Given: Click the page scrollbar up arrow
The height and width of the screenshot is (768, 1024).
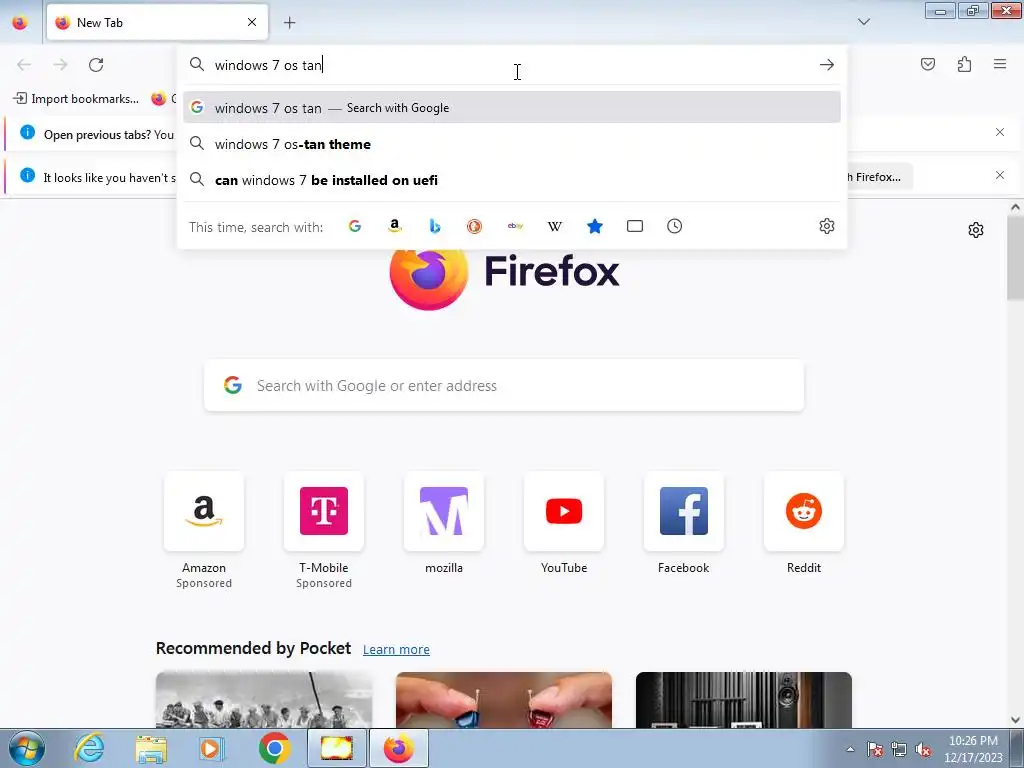Looking at the screenshot, I should tap(1015, 208).
